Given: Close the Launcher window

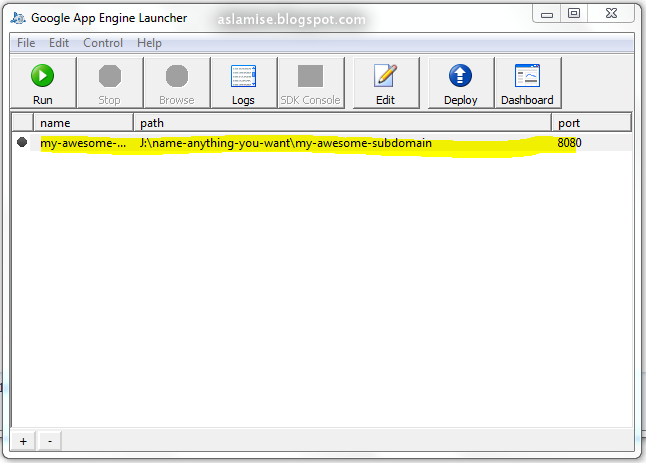Looking at the screenshot, I should click(x=611, y=14).
